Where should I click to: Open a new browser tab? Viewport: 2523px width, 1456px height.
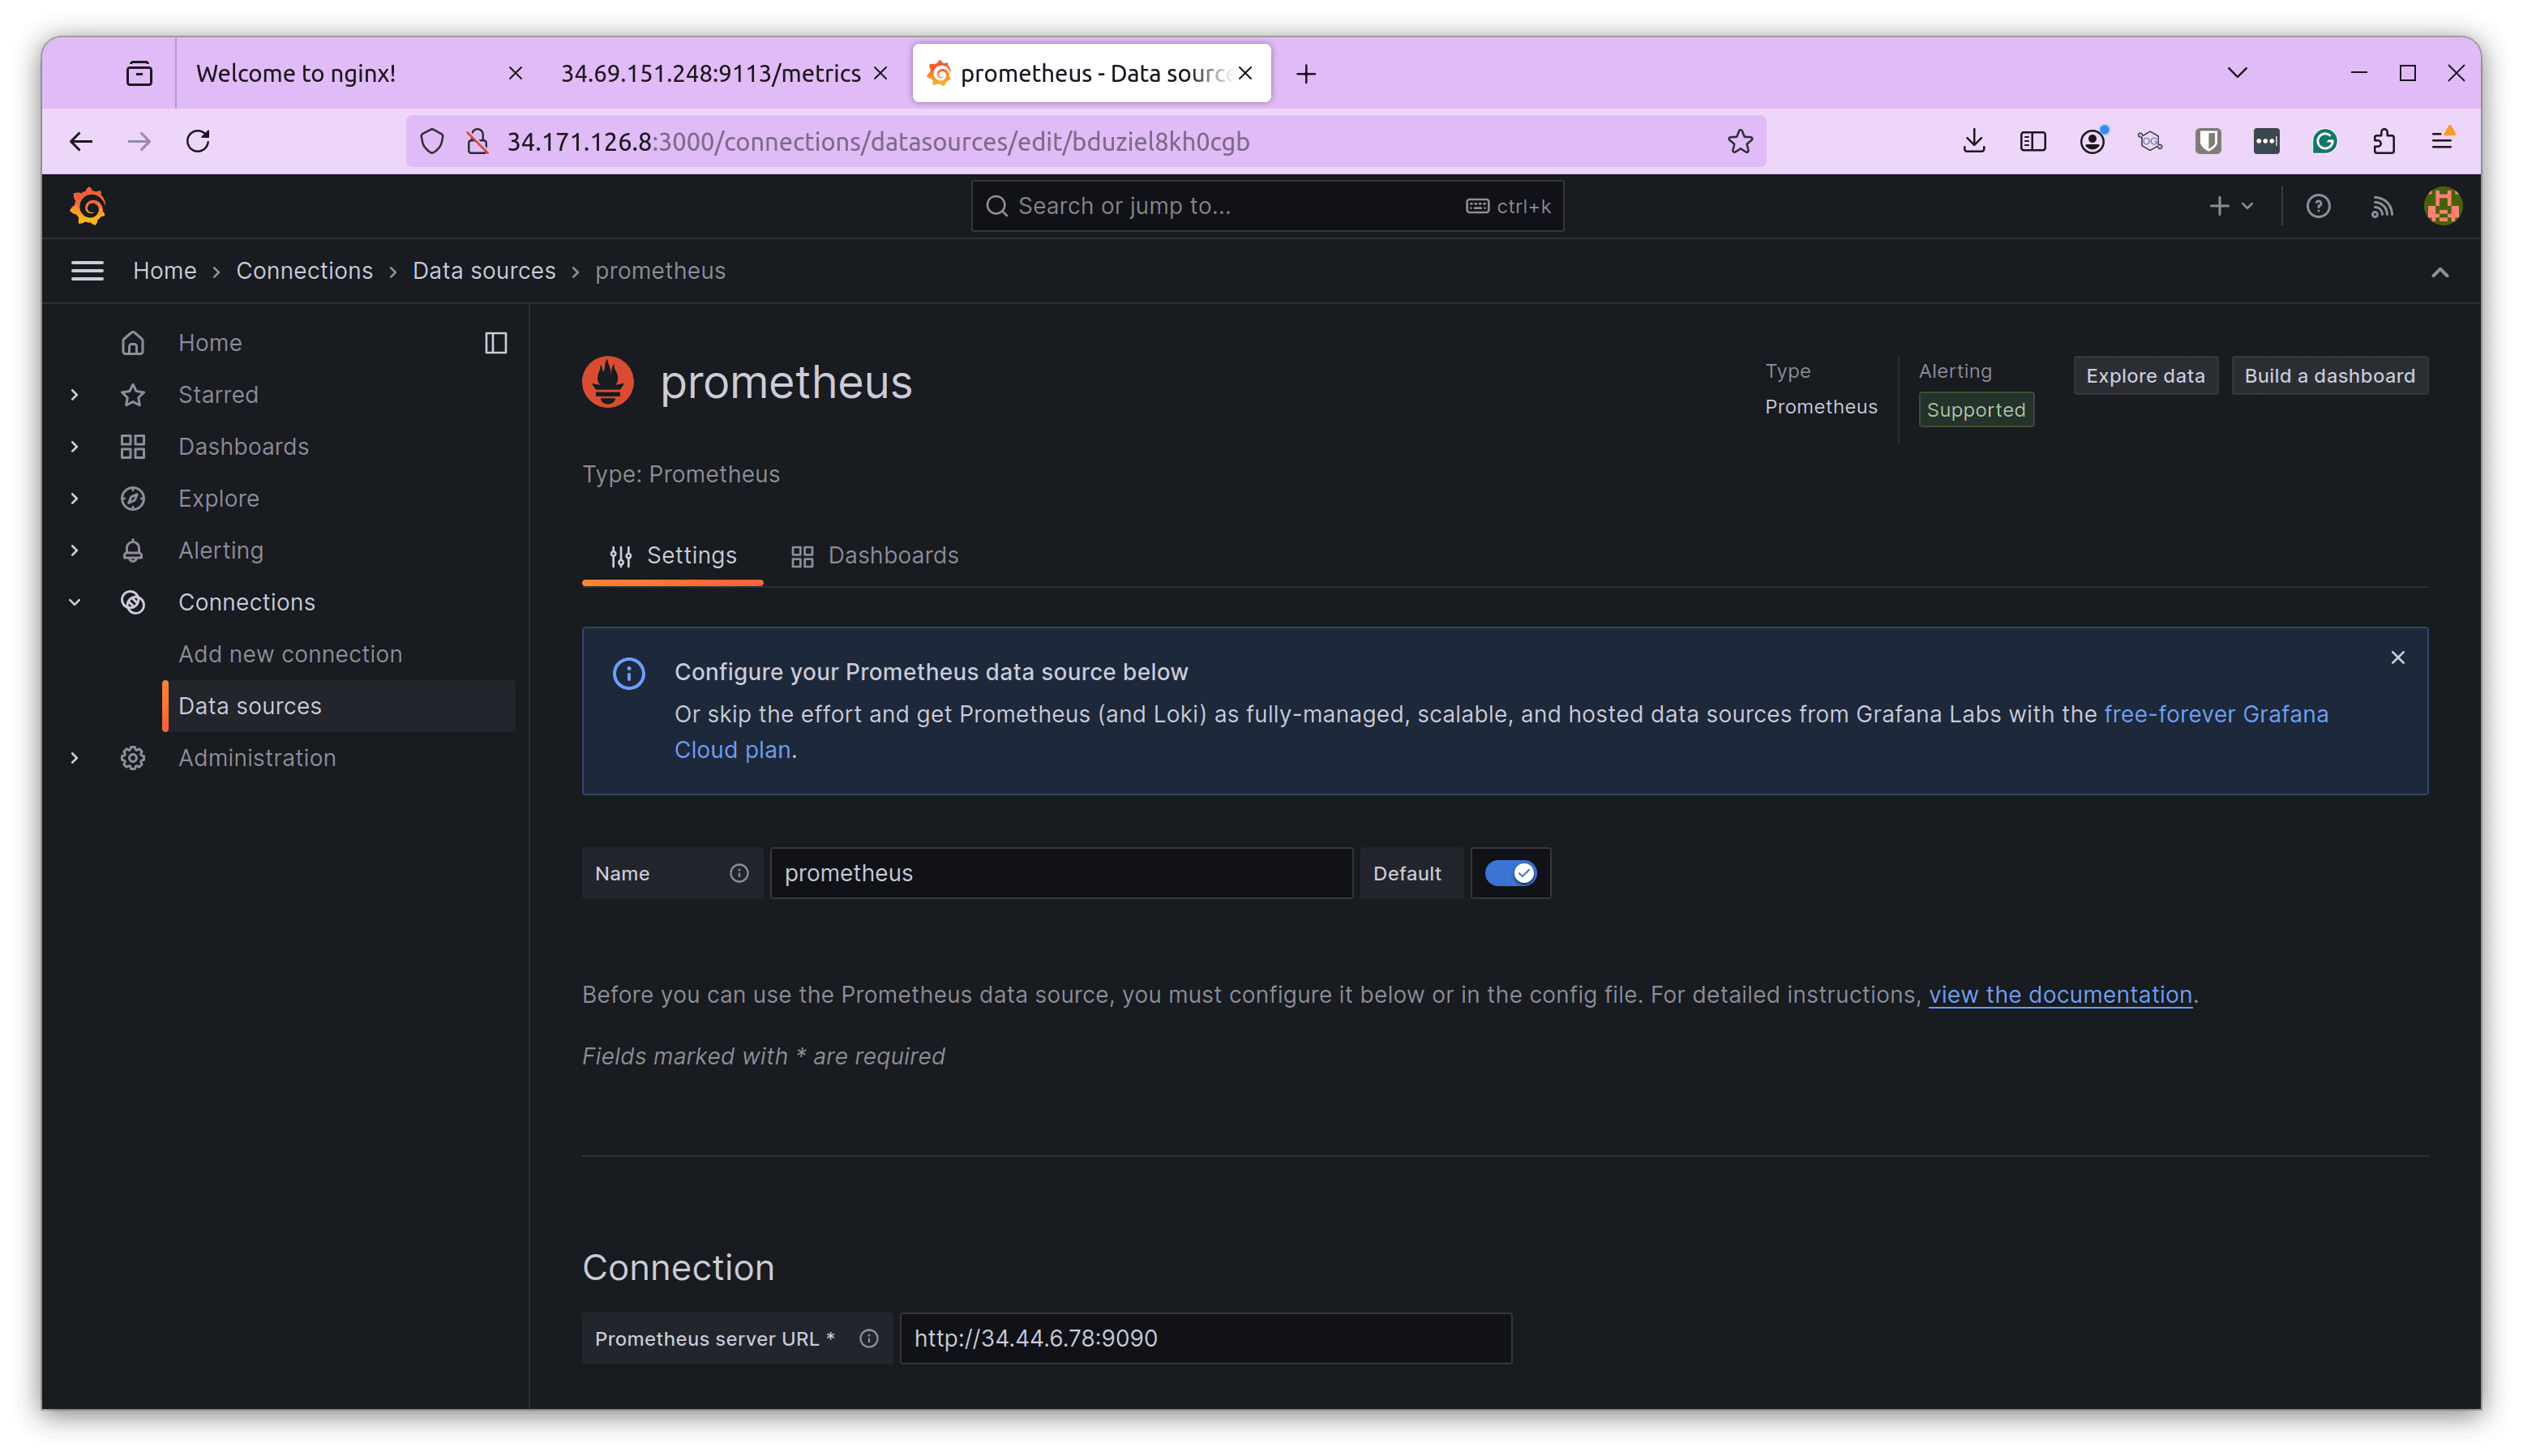1306,73
